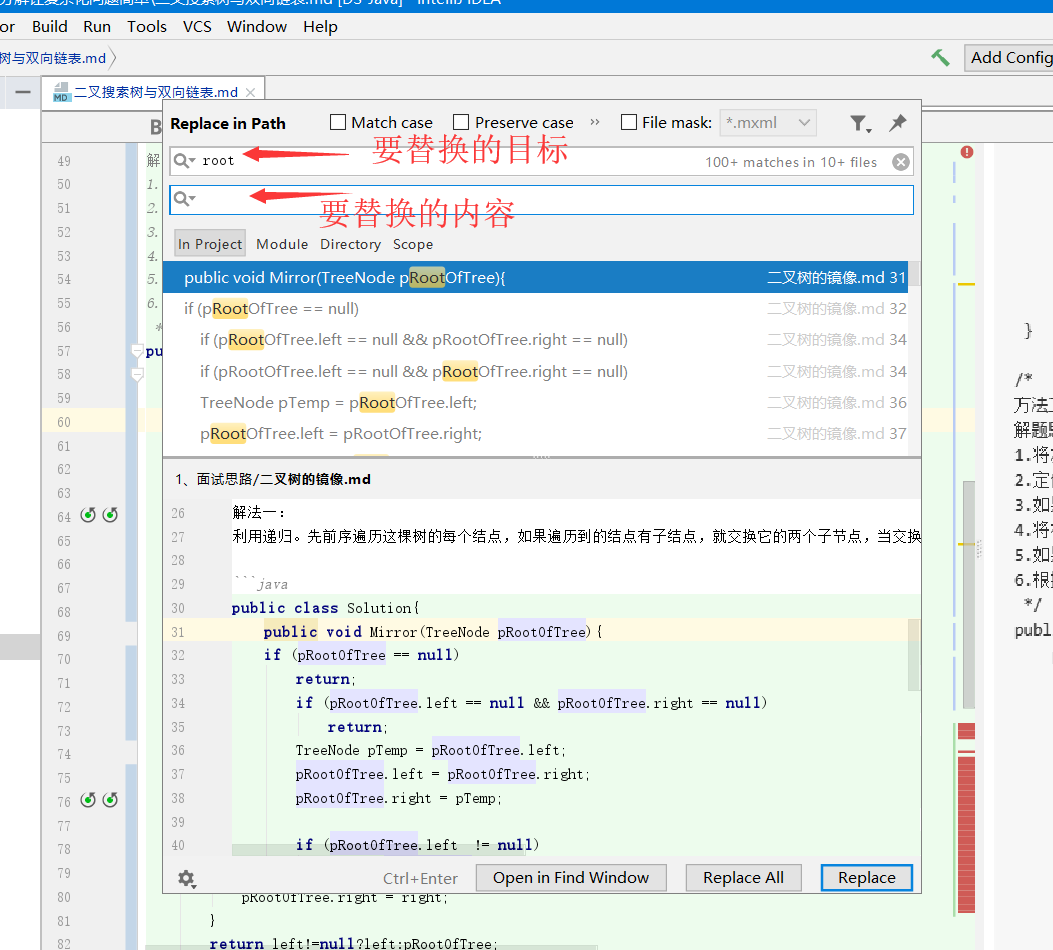The height and width of the screenshot is (950, 1053).
Task: Enable the Preserve case checkbox
Action: tap(461, 121)
